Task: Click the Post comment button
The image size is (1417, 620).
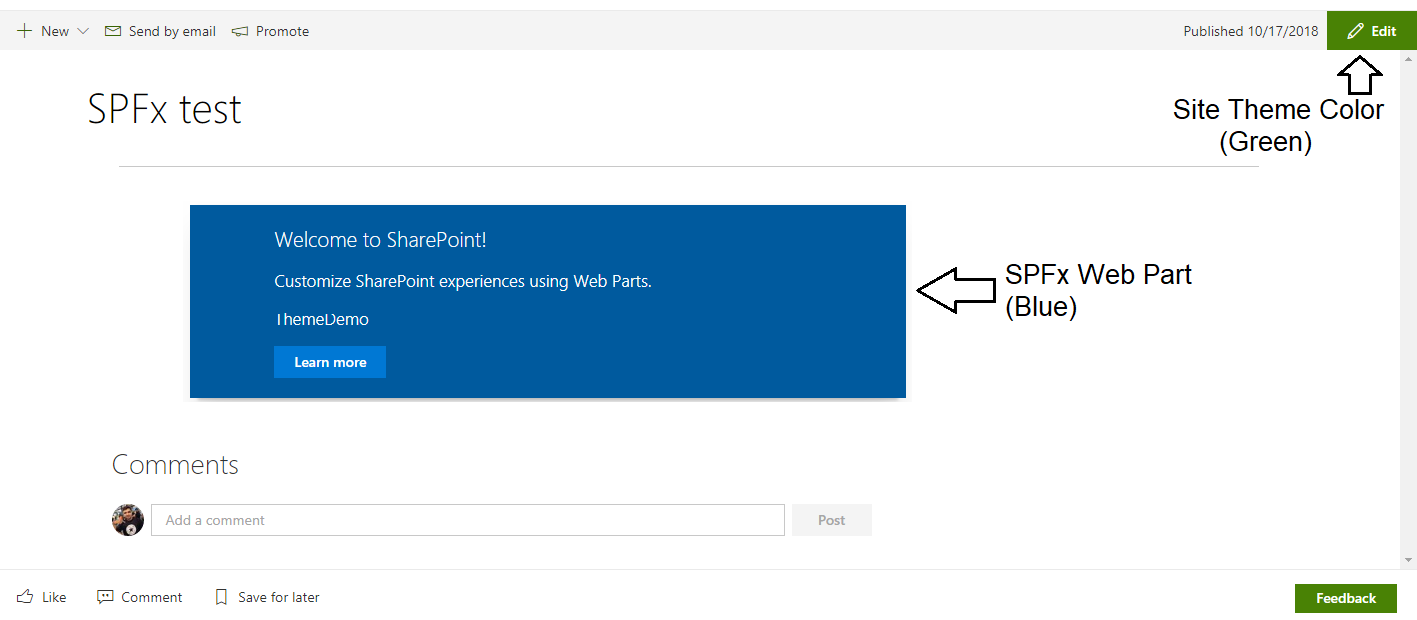Action: pyautogui.click(x=831, y=520)
